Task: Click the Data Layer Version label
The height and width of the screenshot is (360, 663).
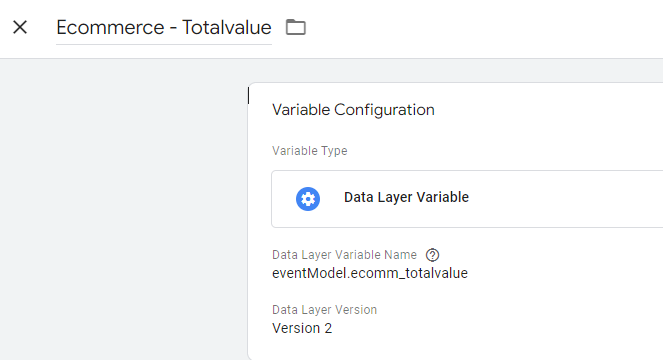Action: 324,310
